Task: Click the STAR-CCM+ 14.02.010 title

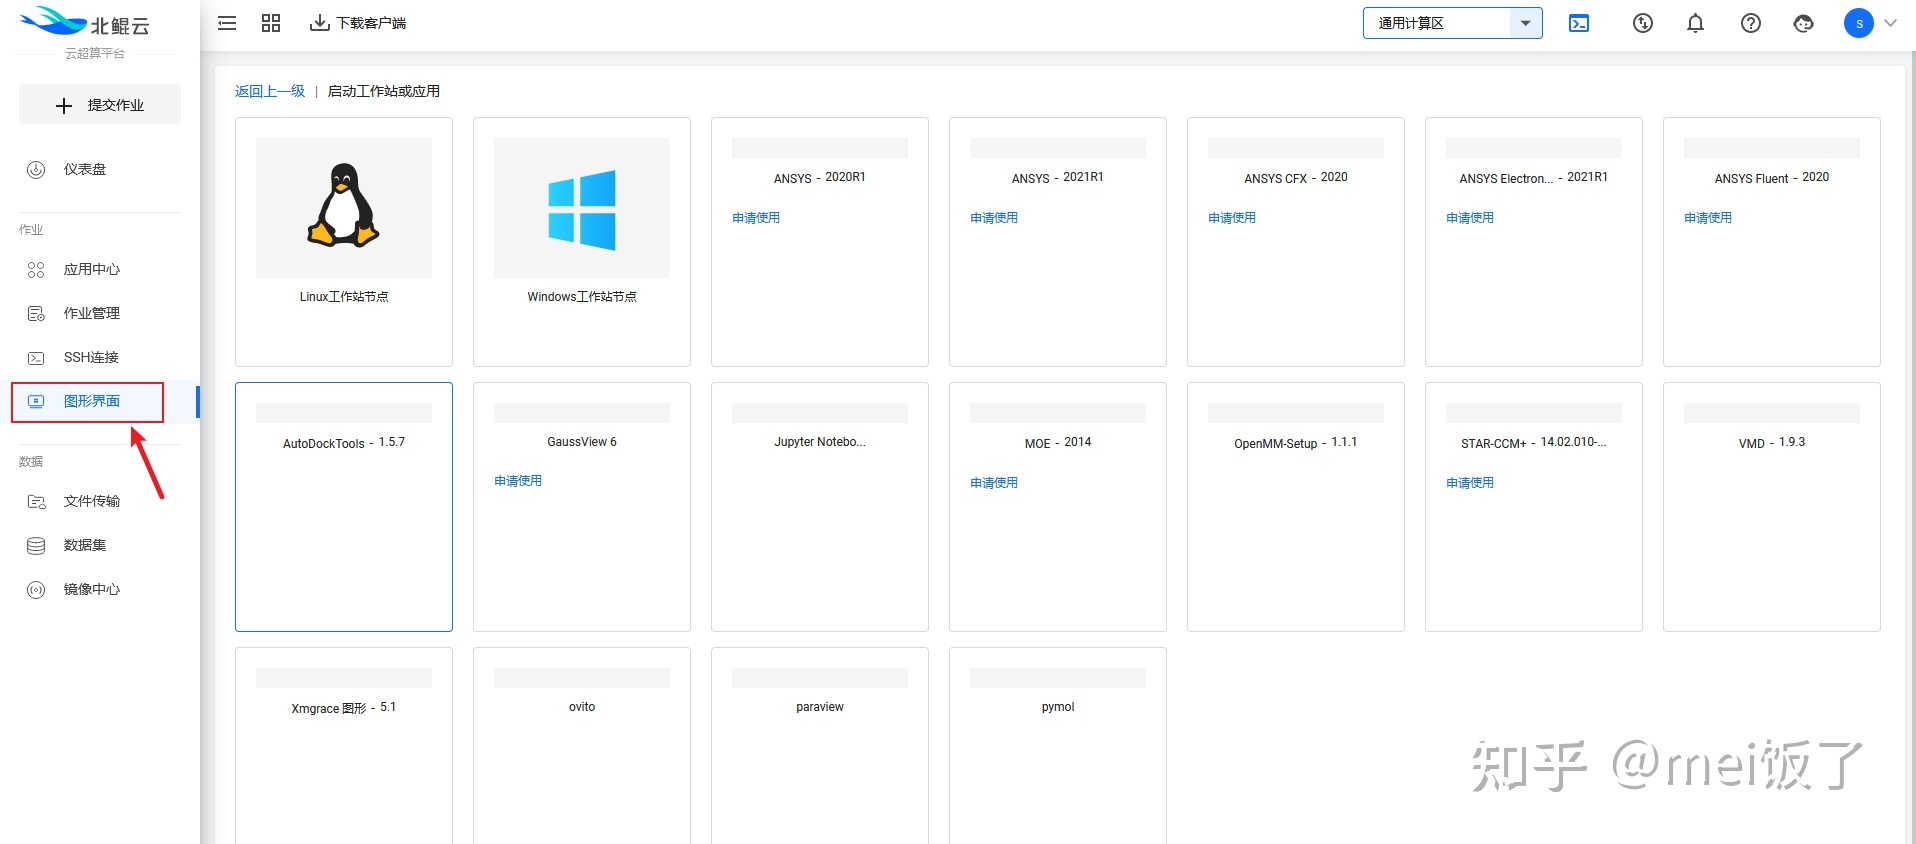Action: [1534, 443]
